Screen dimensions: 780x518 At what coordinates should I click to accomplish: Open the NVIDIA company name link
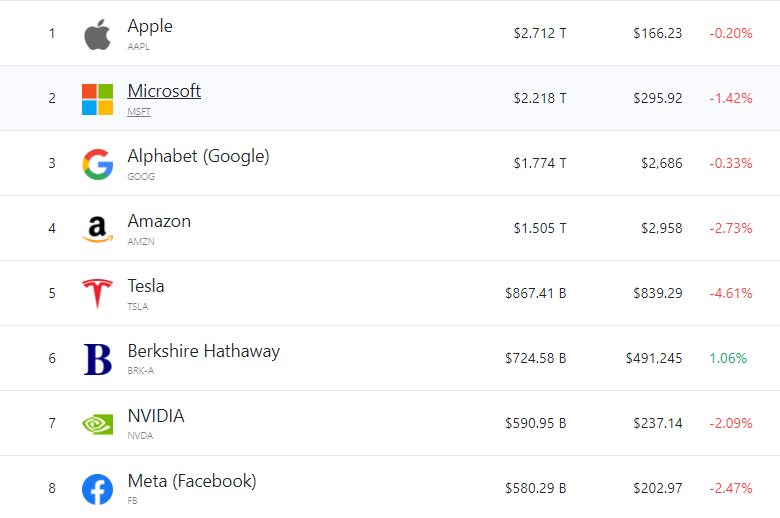(x=156, y=416)
